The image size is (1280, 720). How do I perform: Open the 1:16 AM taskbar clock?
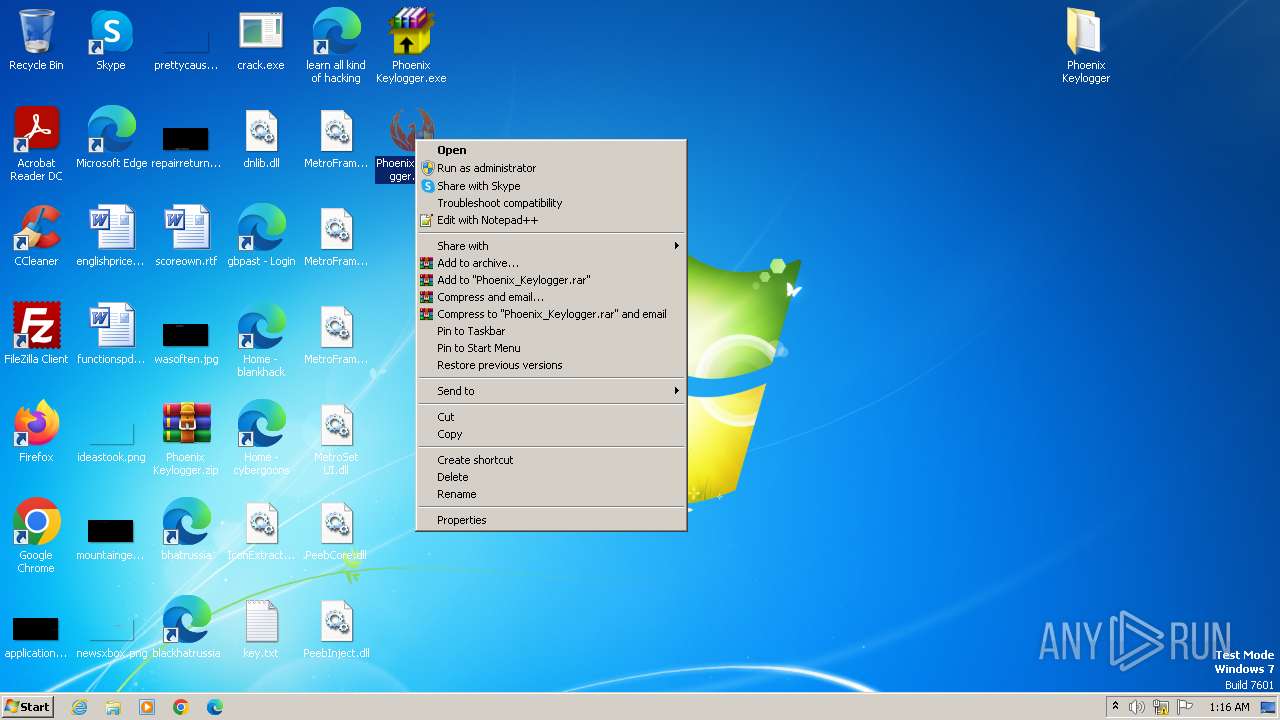[x=1229, y=707]
